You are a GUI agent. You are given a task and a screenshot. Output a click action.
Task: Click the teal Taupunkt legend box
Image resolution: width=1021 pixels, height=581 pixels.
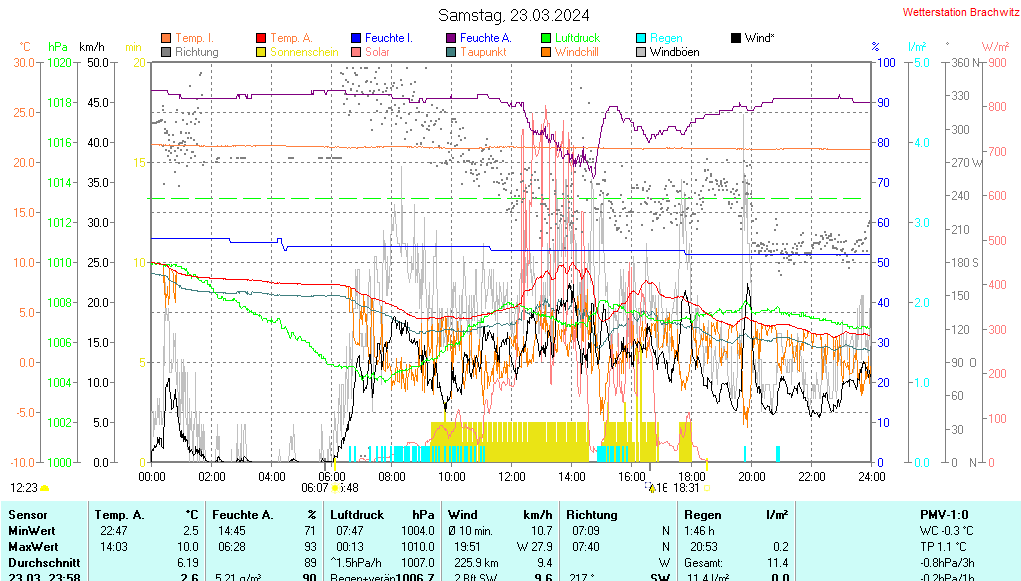click(x=451, y=52)
